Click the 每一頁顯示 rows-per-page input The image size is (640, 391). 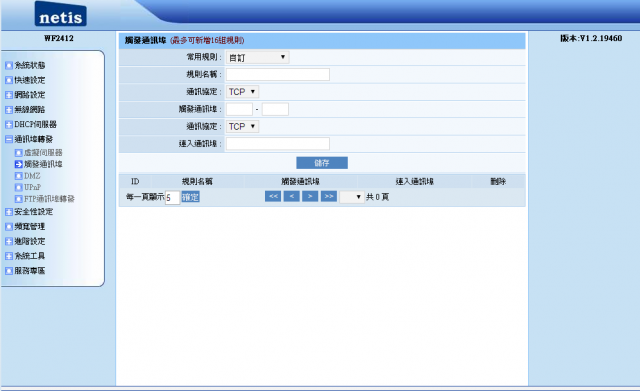173,198
